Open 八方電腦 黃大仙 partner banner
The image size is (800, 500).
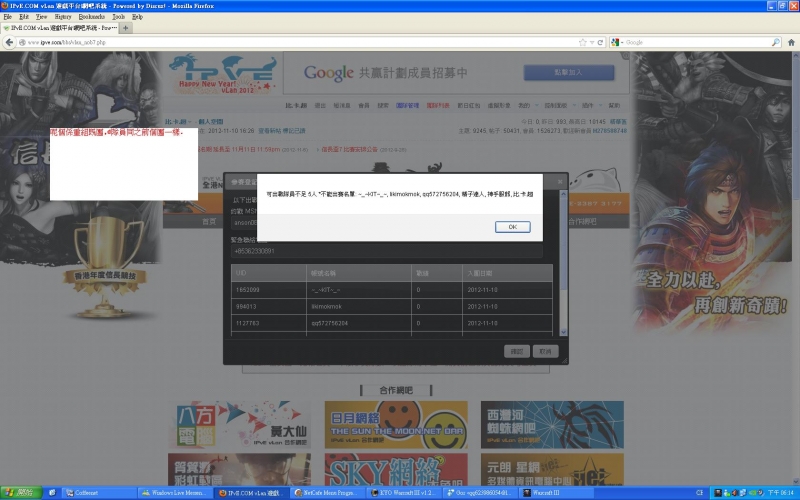239,424
